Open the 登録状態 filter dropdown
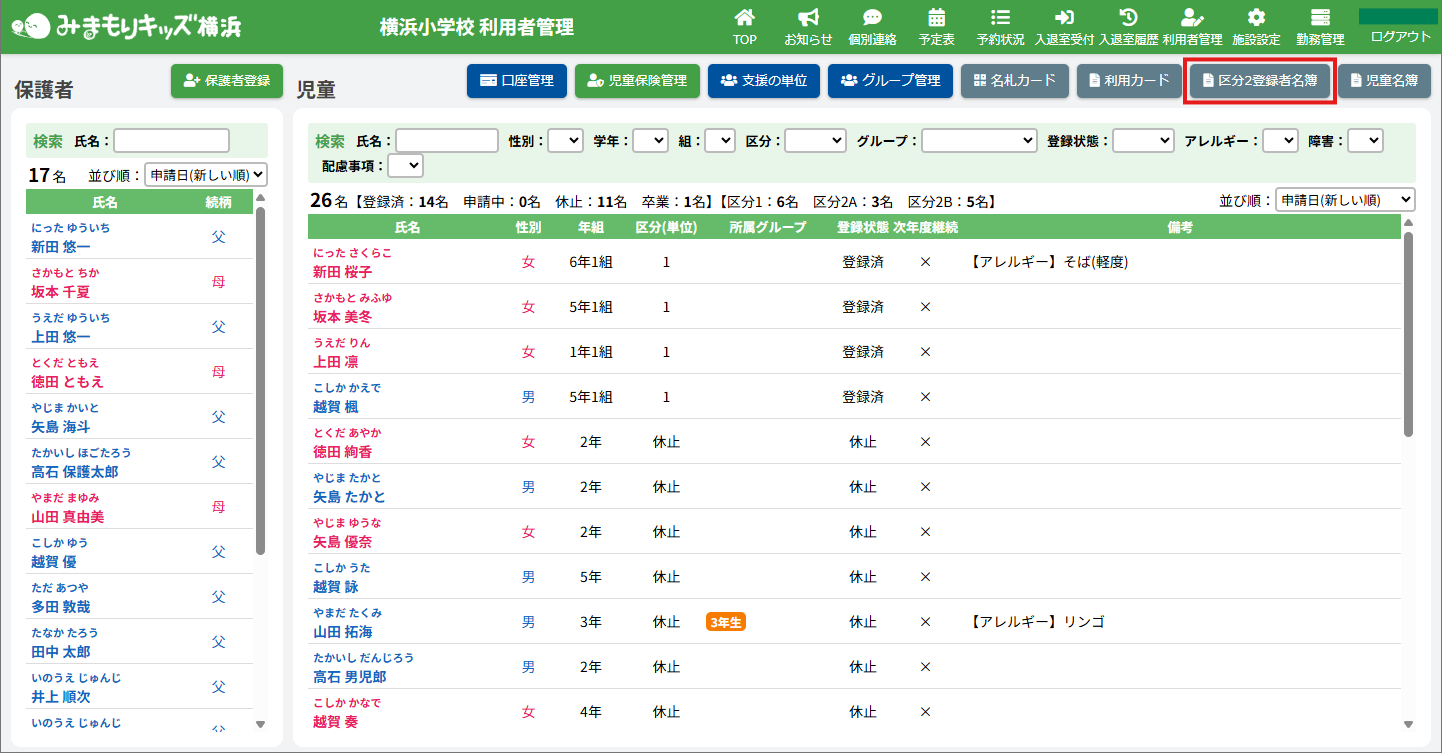This screenshot has height=753, width=1442. tap(1143, 141)
